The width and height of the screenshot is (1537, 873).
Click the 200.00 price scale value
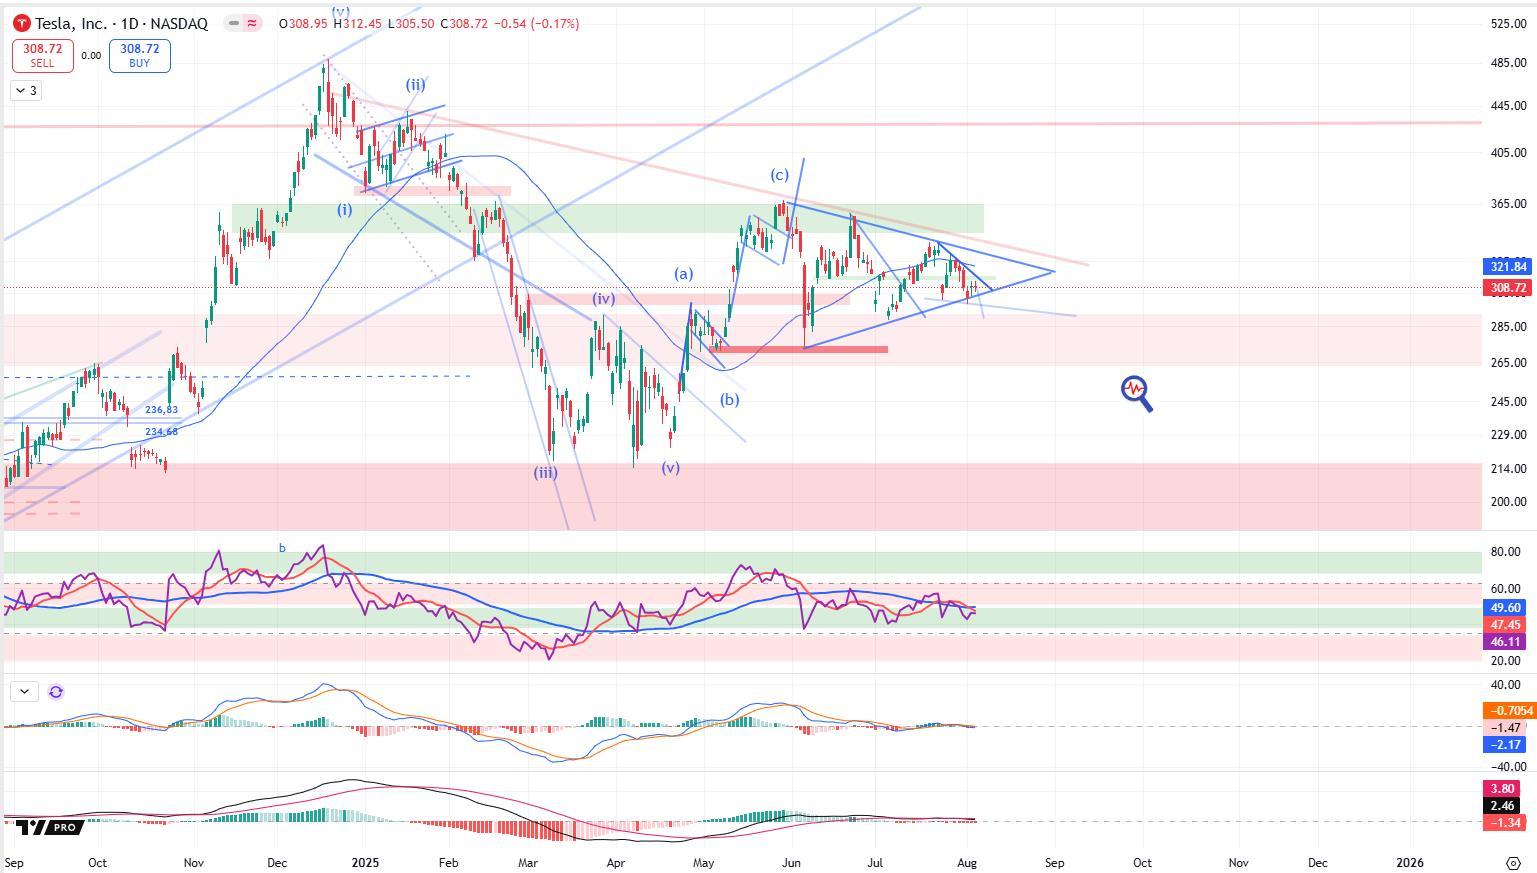pyautogui.click(x=1508, y=502)
